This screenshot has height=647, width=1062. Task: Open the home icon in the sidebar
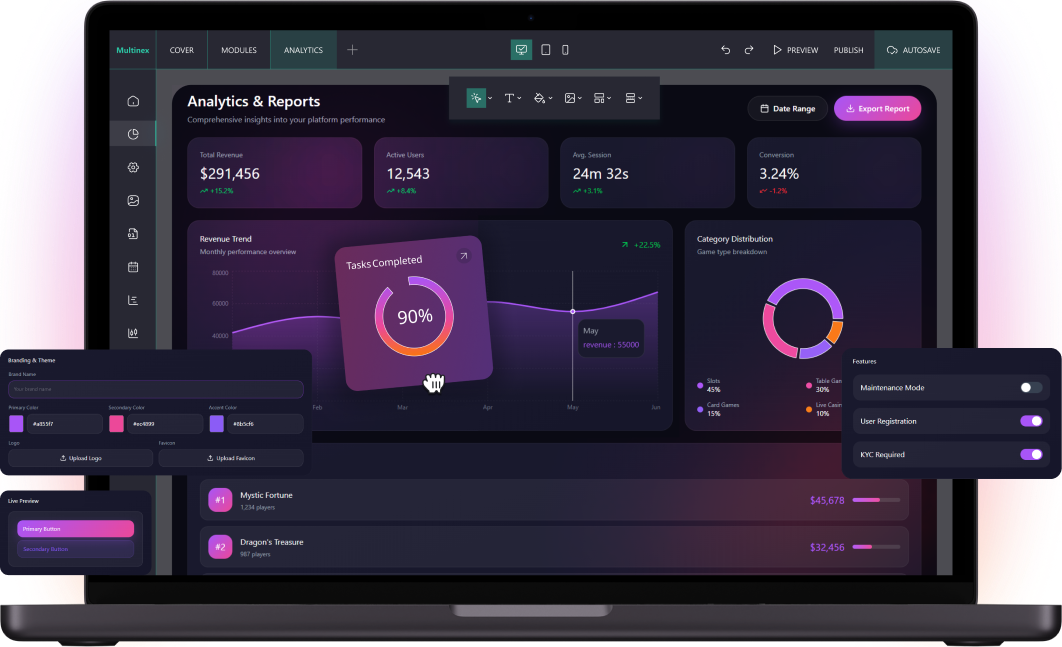pyautogui.click(x=133, y=101)
